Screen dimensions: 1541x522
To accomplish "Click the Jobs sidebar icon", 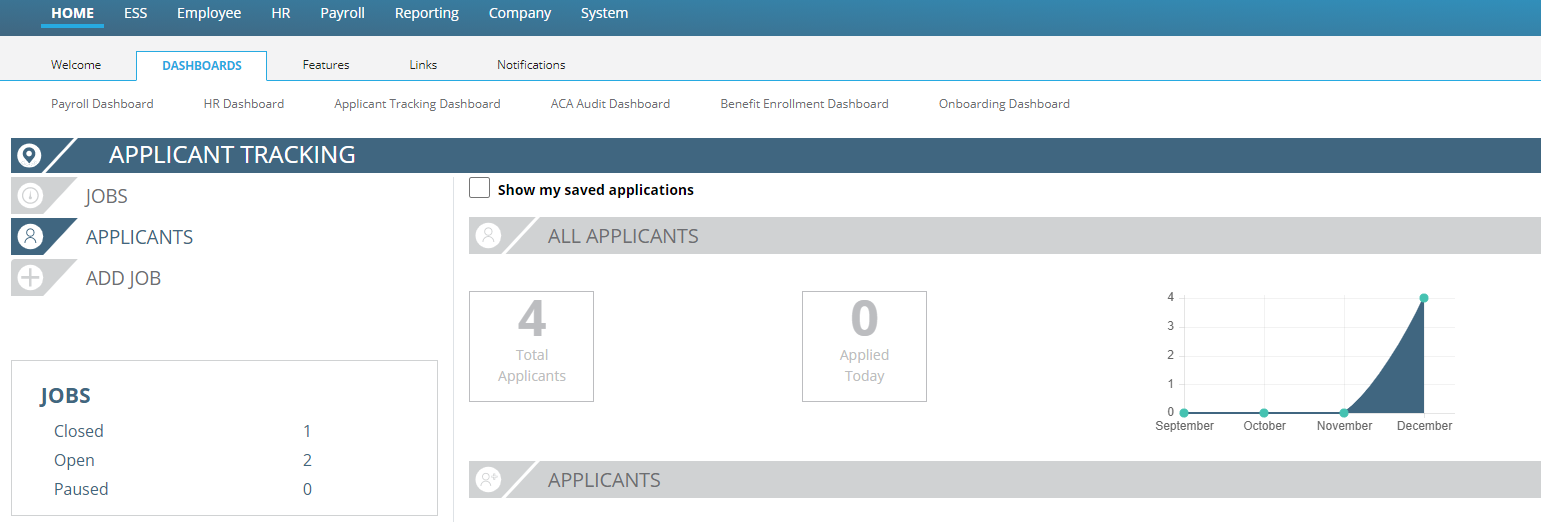I will pos(30,196).
